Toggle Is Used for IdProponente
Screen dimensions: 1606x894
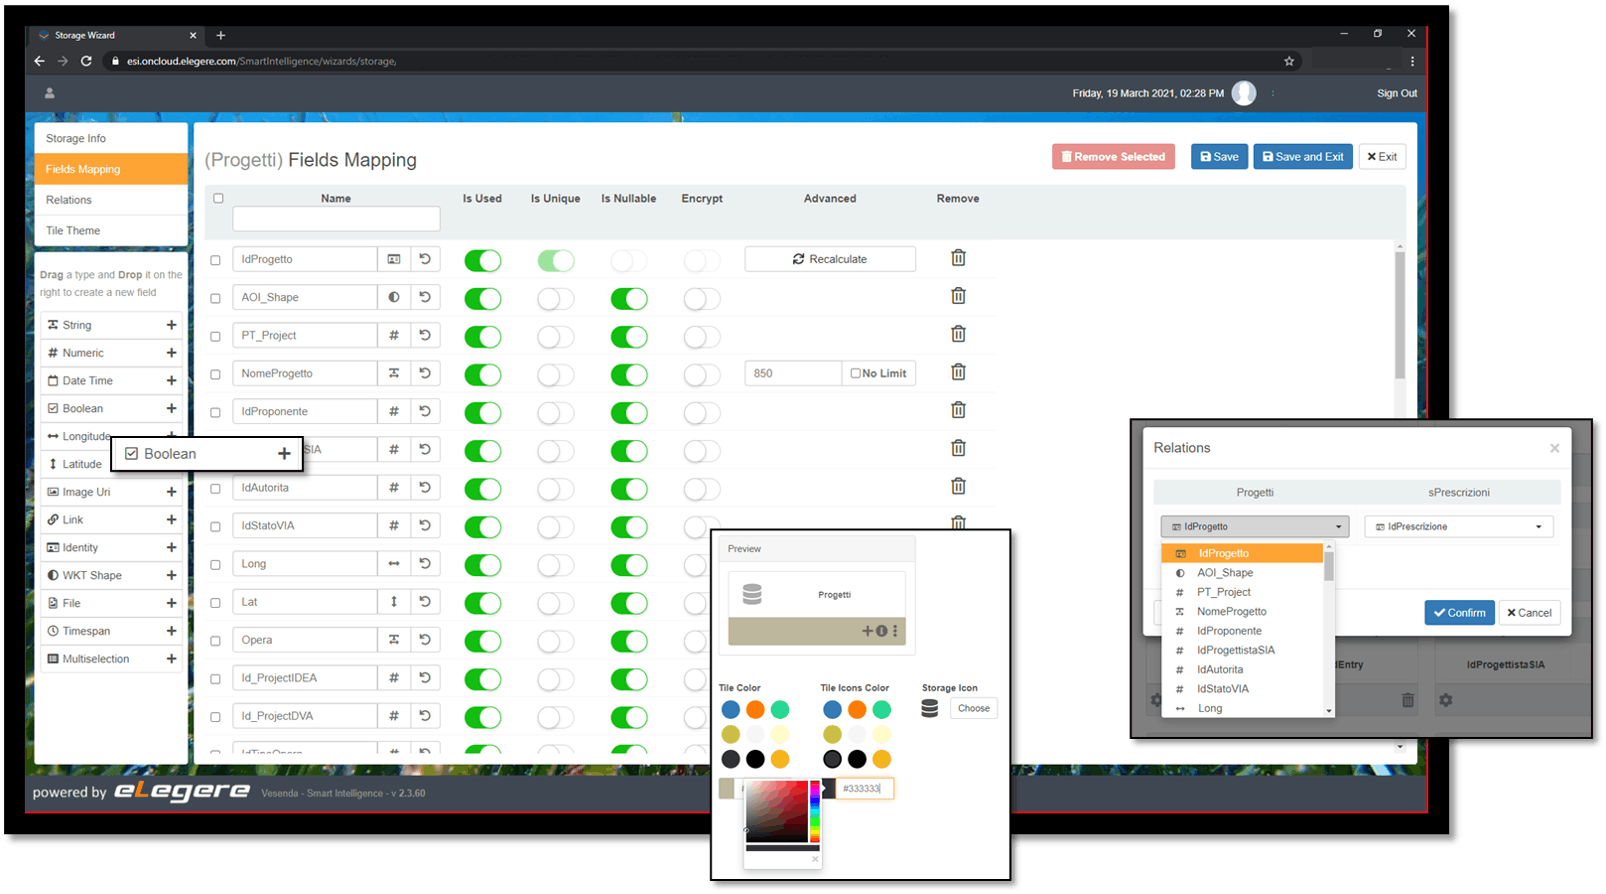(482, 412)
